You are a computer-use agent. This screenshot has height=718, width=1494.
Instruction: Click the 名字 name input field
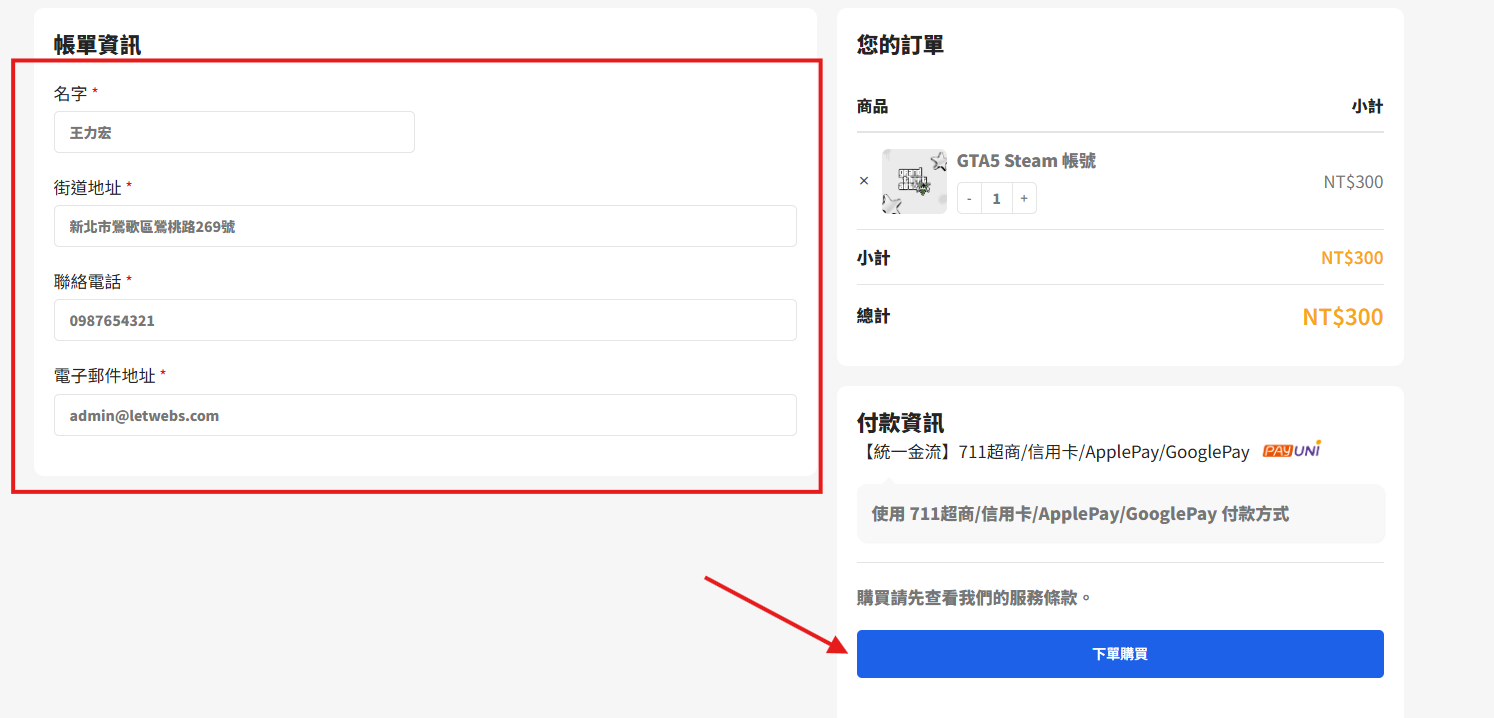pos(234,132)
